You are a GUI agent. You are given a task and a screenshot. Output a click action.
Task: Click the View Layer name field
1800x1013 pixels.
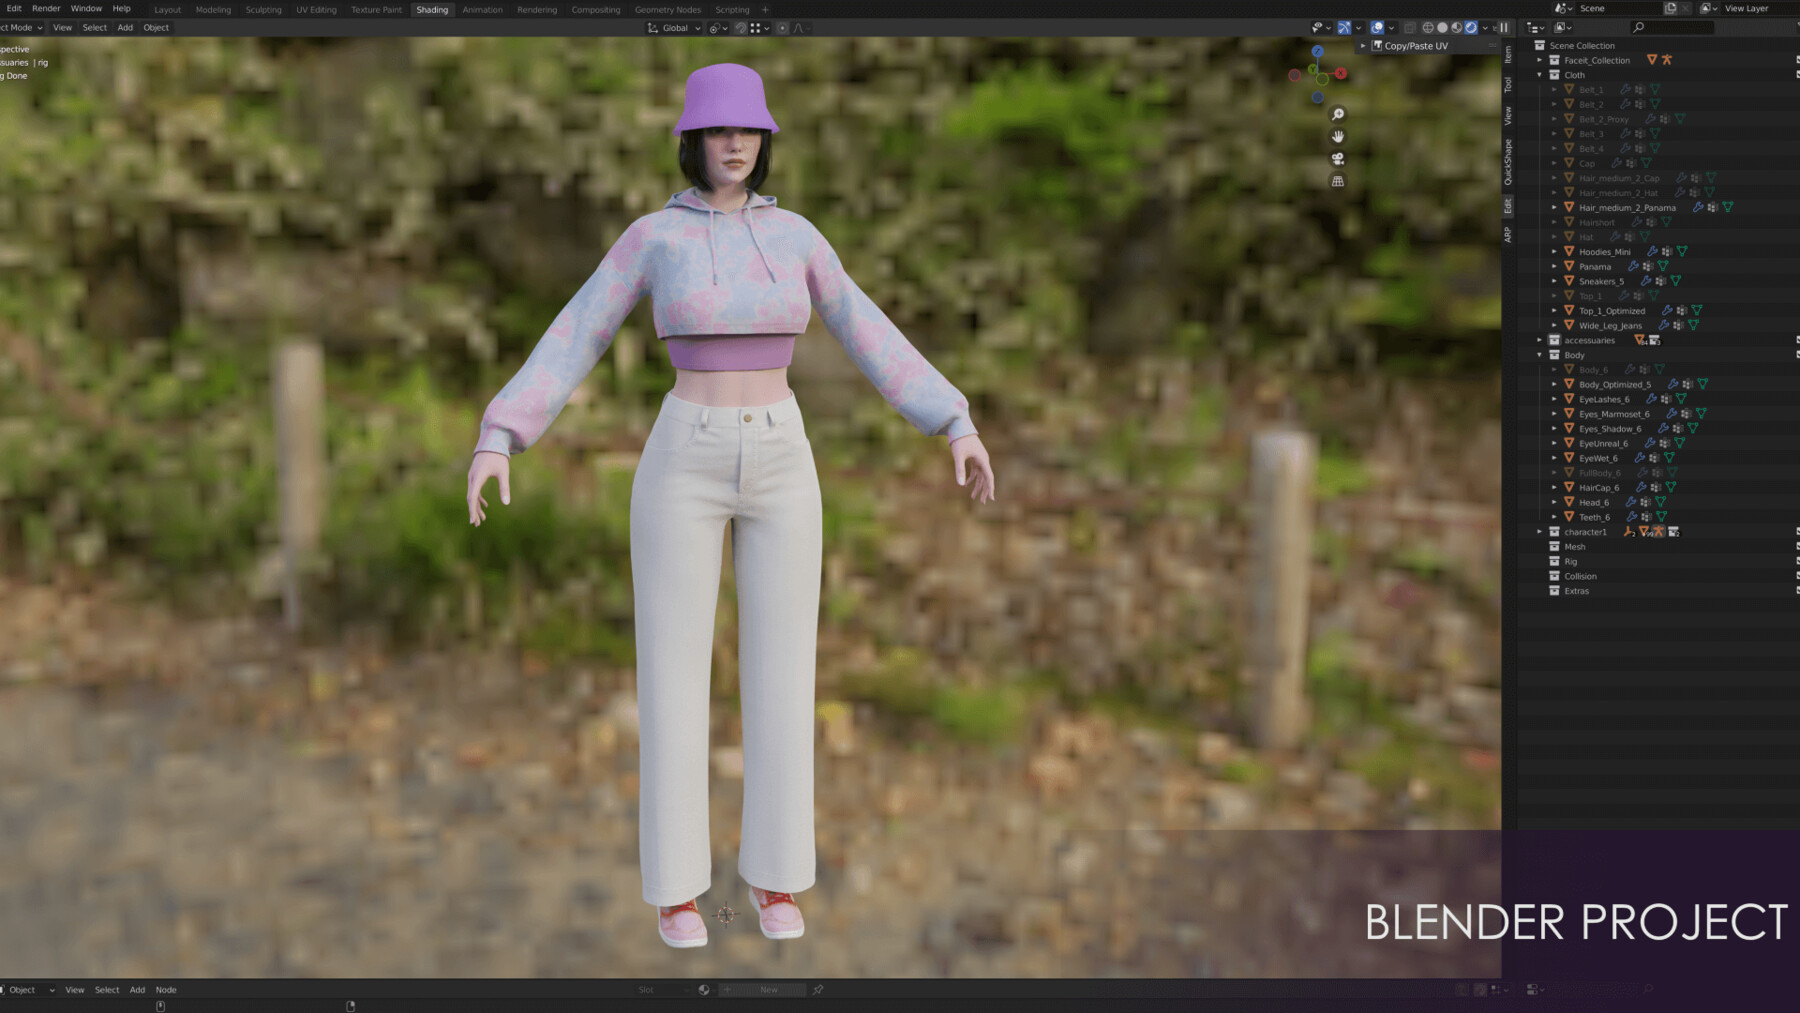pyautogui.click(x=1760, y=8)
